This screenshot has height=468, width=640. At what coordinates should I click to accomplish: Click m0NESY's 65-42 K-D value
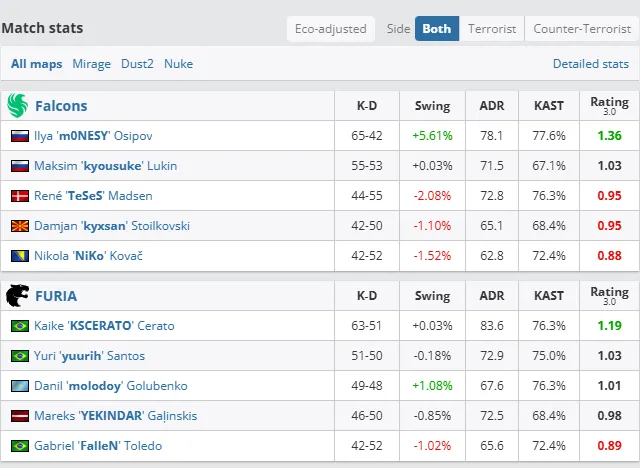point(367,135)
